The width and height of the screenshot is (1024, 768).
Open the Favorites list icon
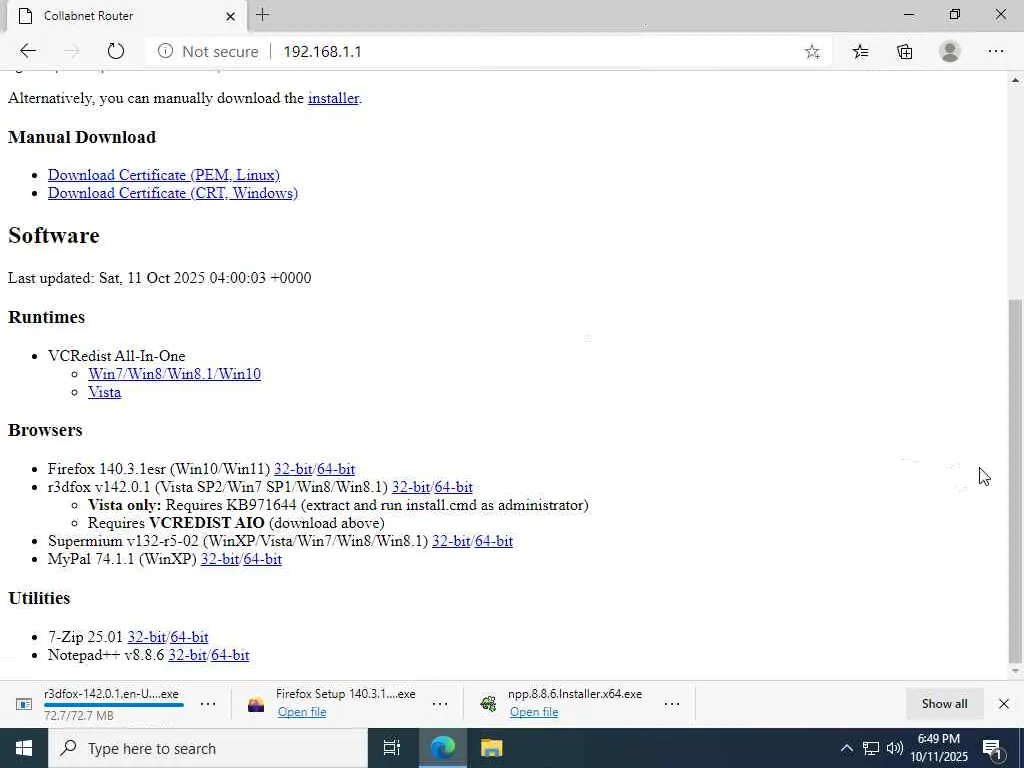[x=861, y=52]
